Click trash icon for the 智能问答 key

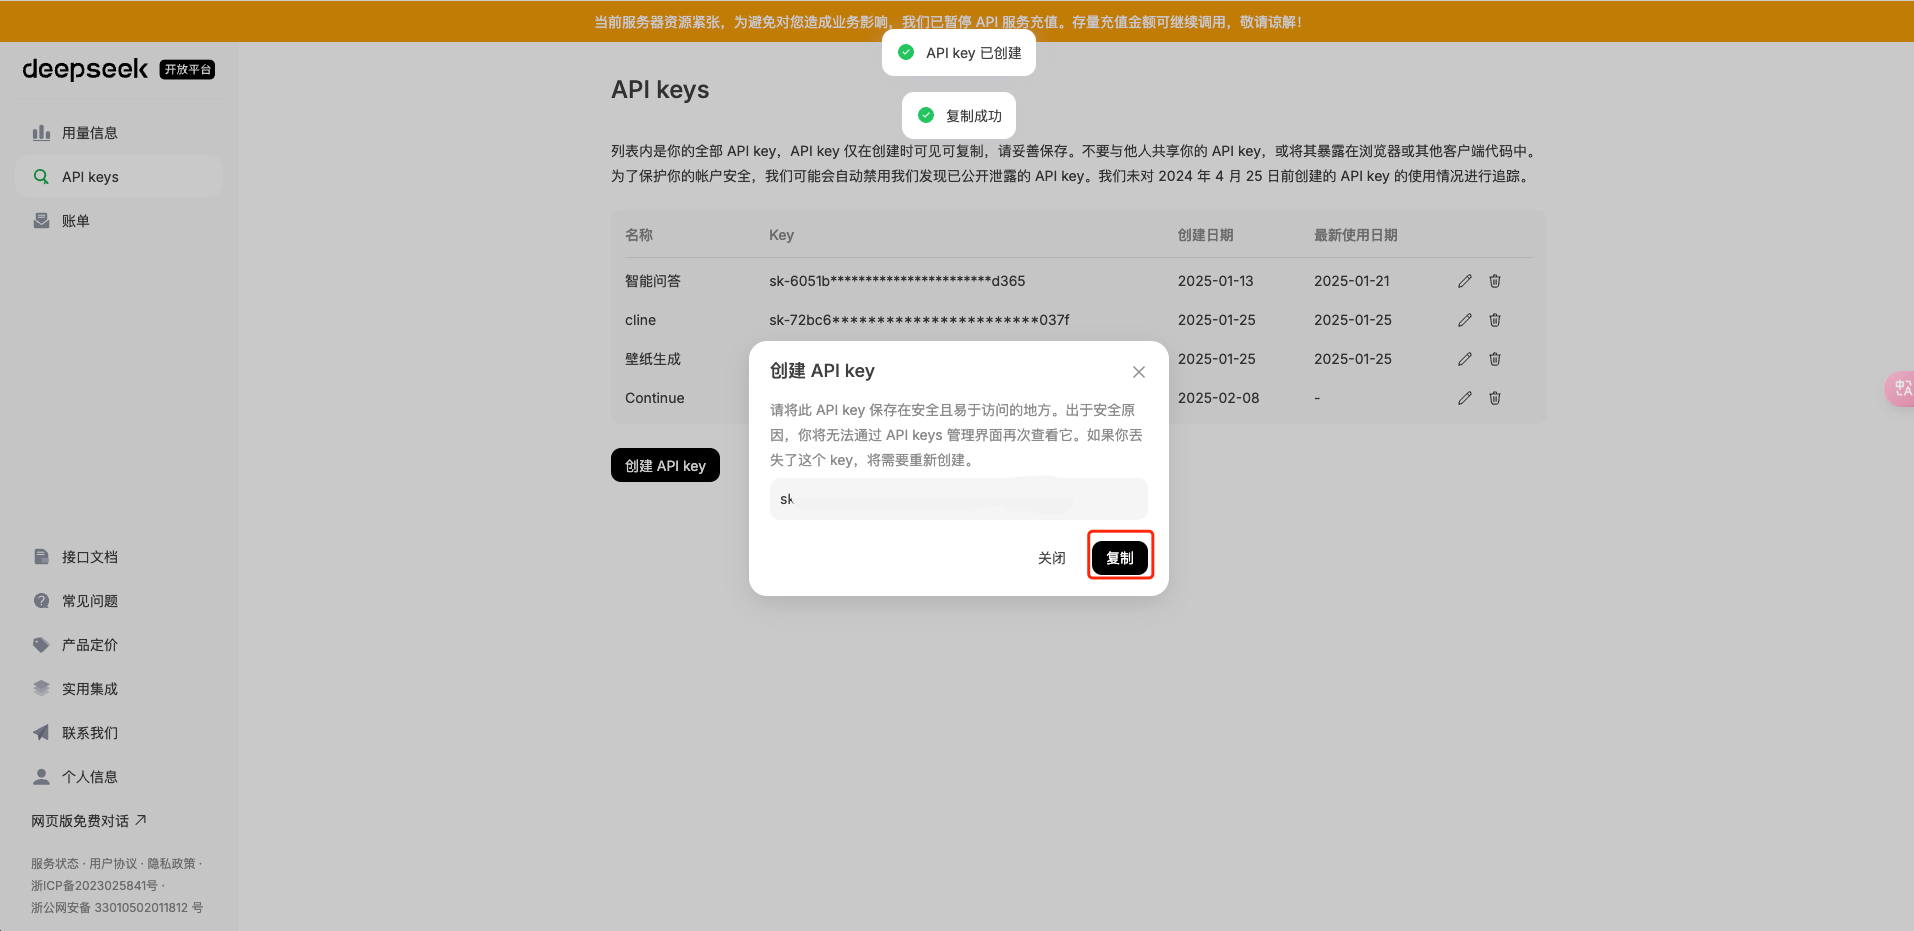1494,281
